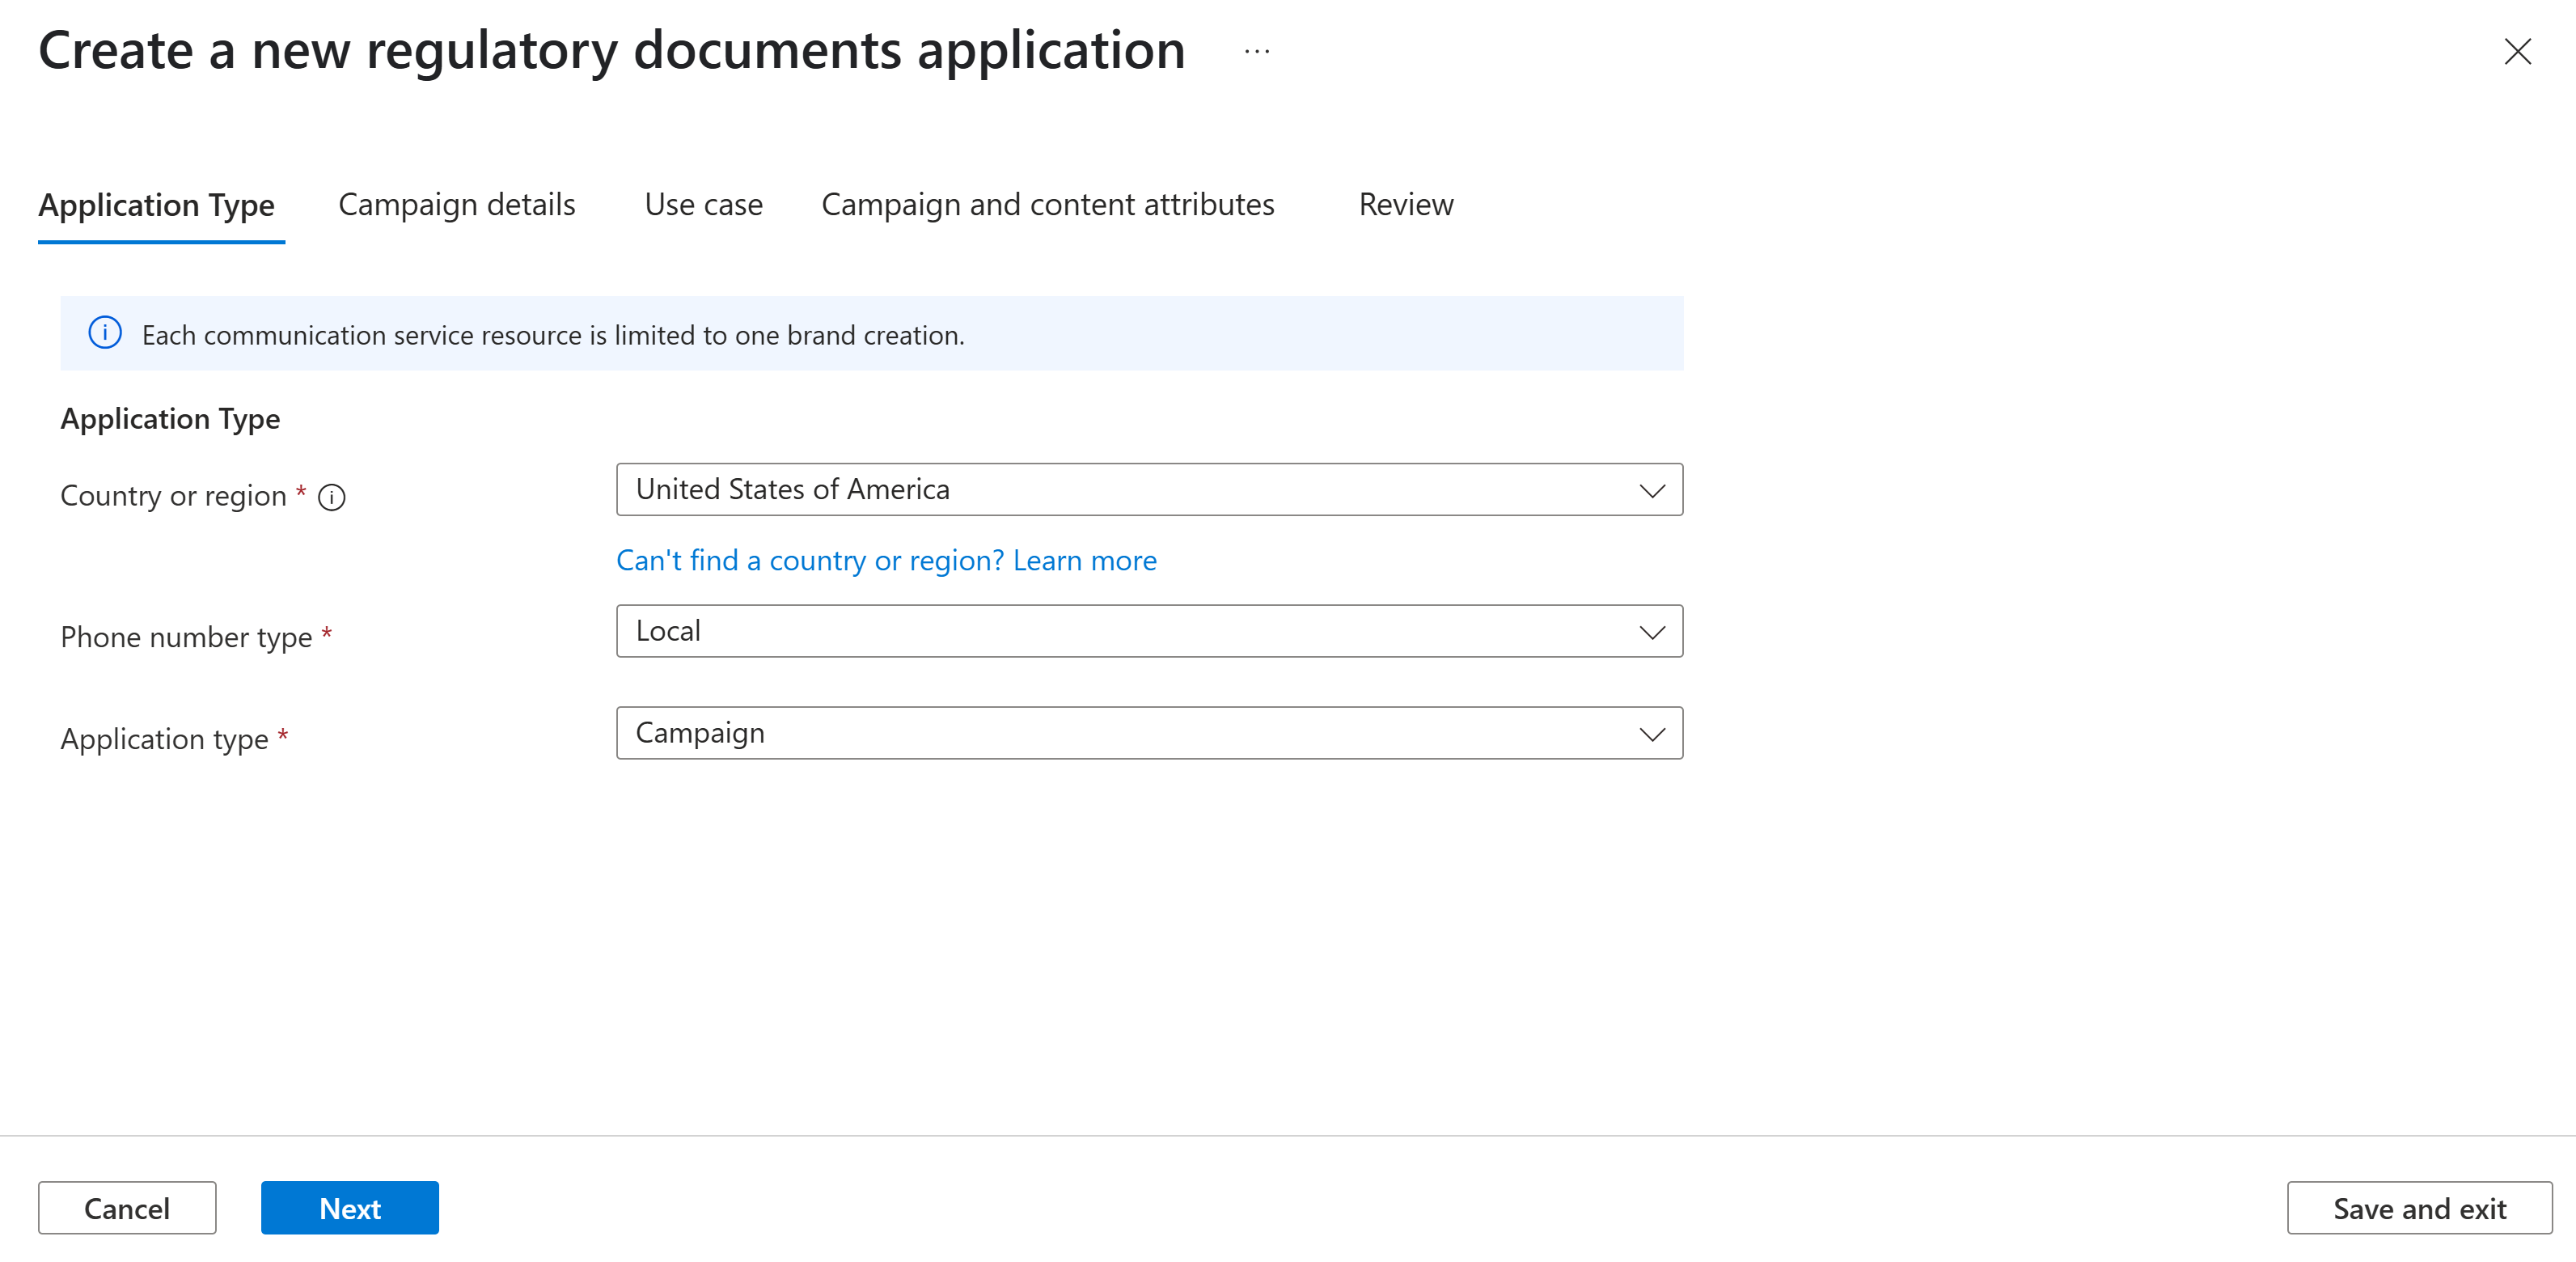Select the Application Type tab
Viewport: 2576px width, 1262px height.
point(157,205)
